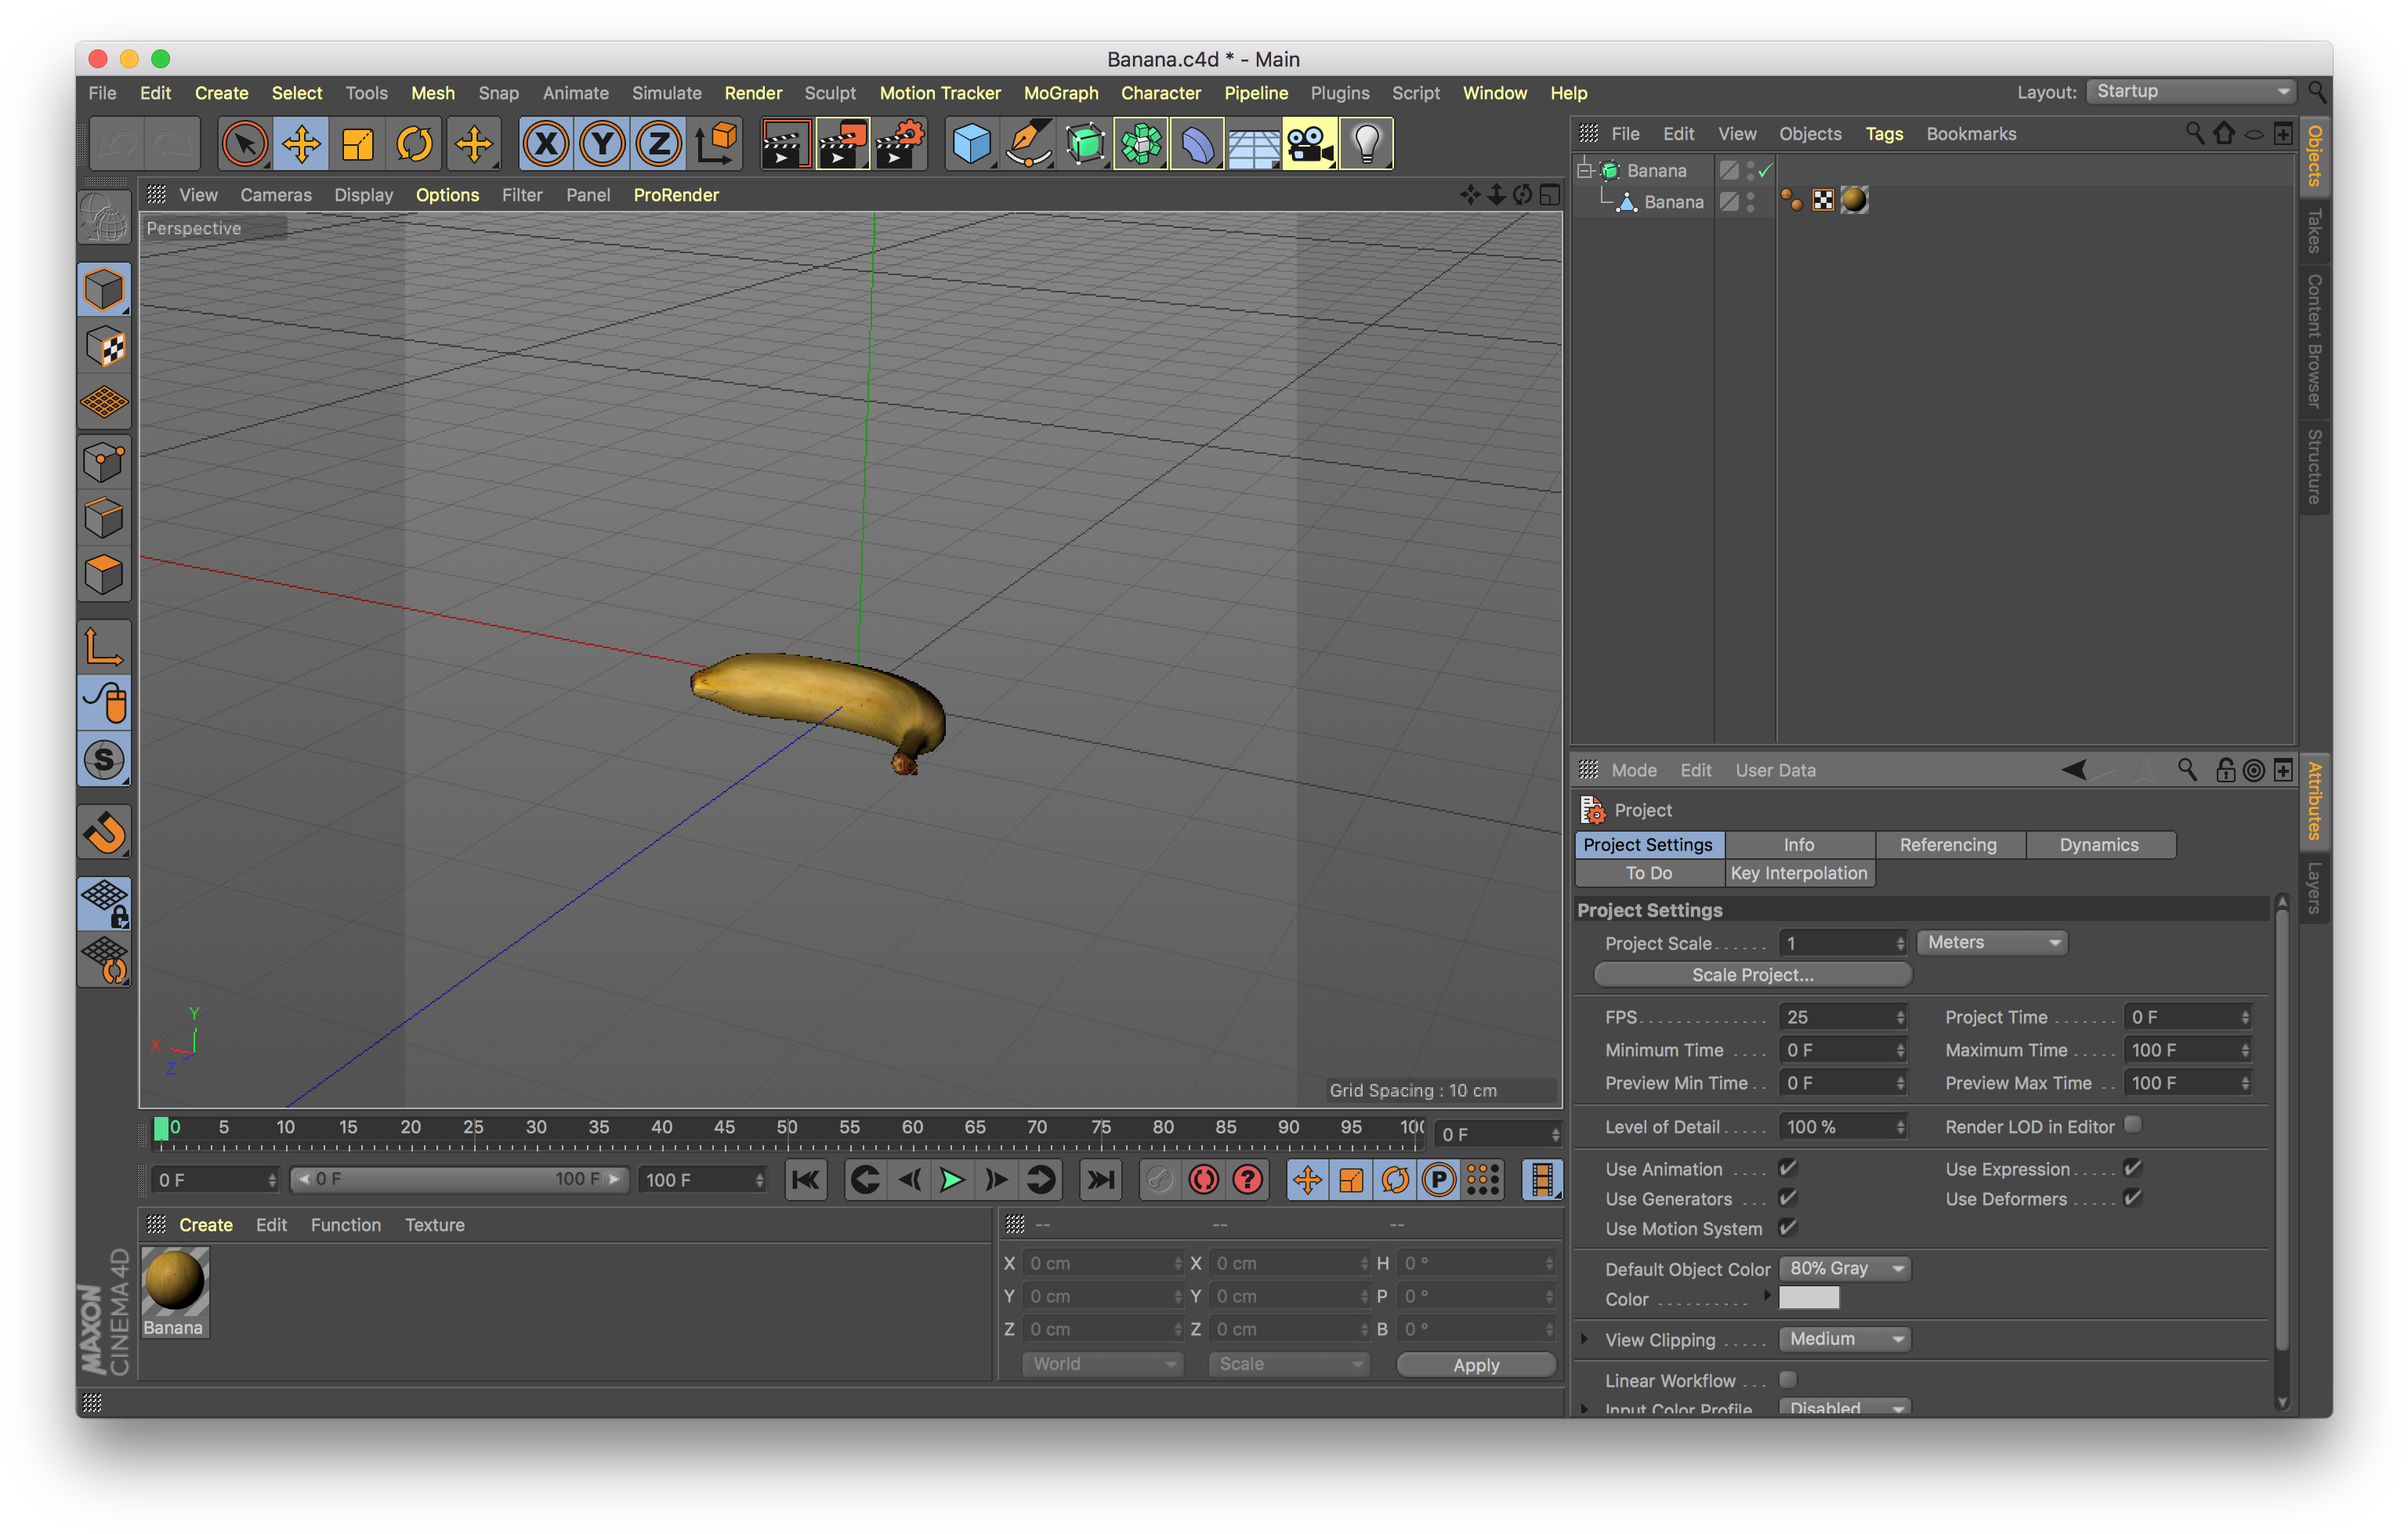This screenshot has height=1534, width=2408.
Task: Open Default Object Color dropdown
Action: tap(1845, 1268)
